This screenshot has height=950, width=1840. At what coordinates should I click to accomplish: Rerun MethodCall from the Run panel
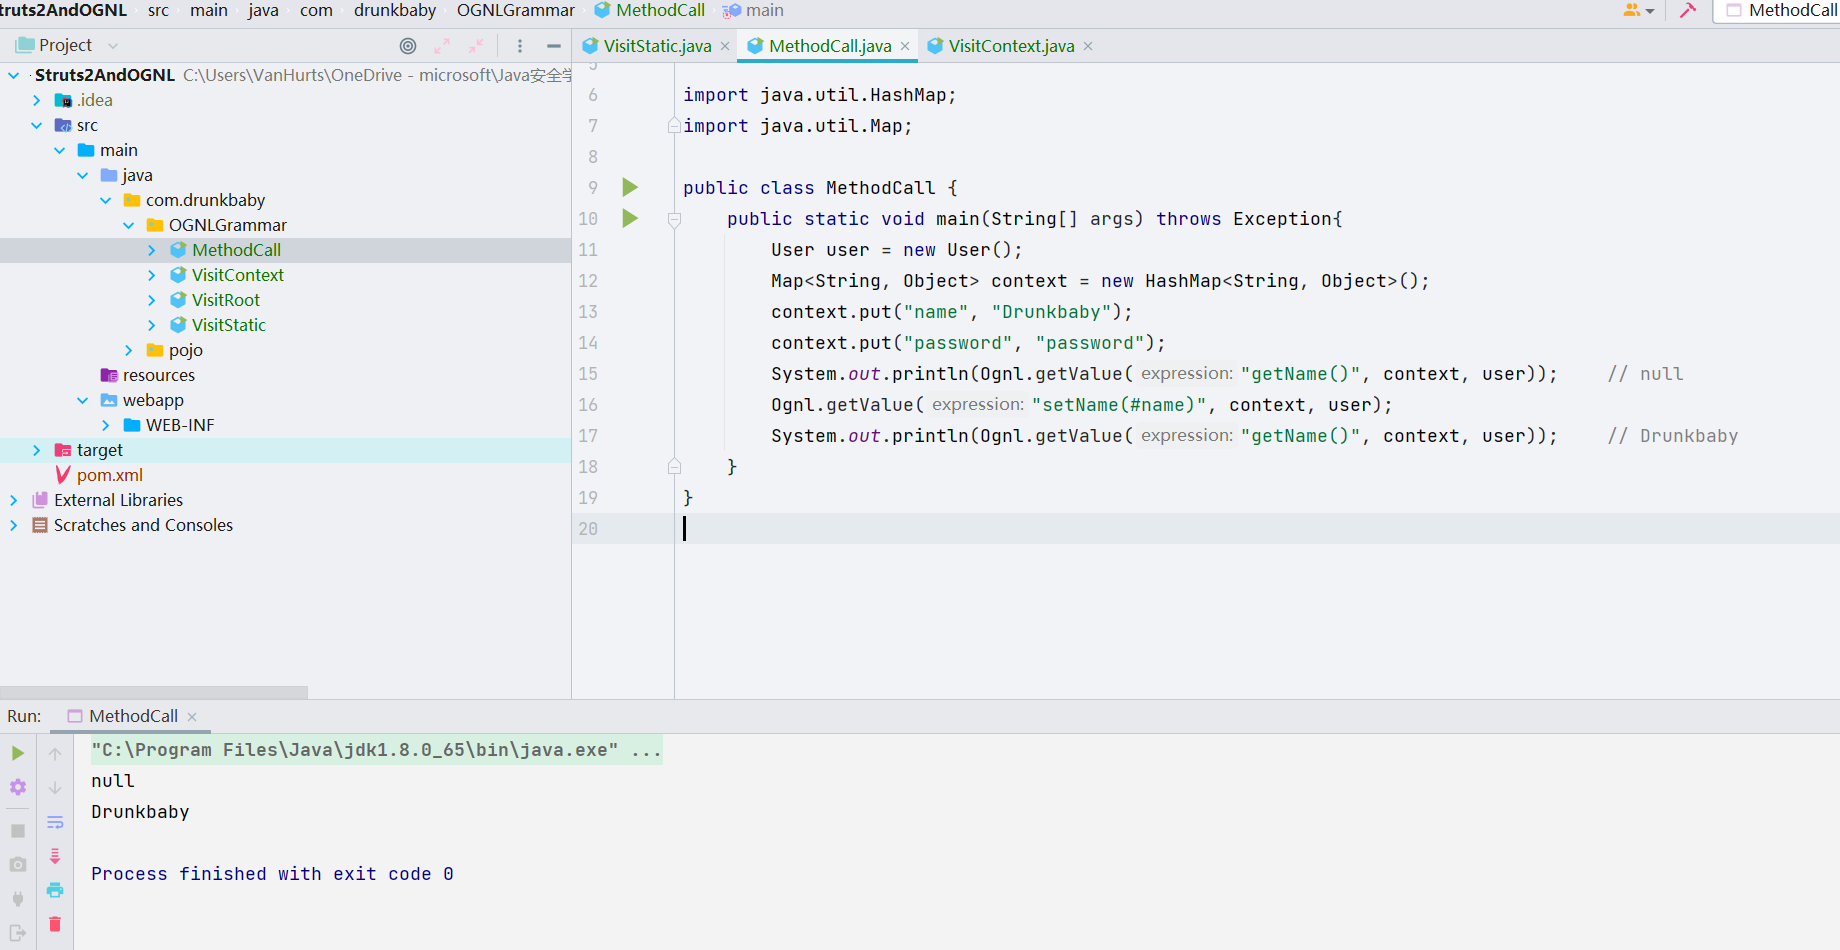pyautogui.click(x=17, y=753)
